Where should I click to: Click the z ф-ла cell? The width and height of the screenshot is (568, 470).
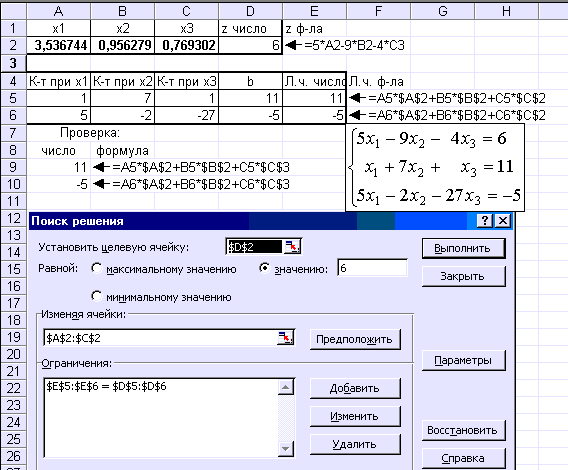pyautogui.click(x=314, y=28)
